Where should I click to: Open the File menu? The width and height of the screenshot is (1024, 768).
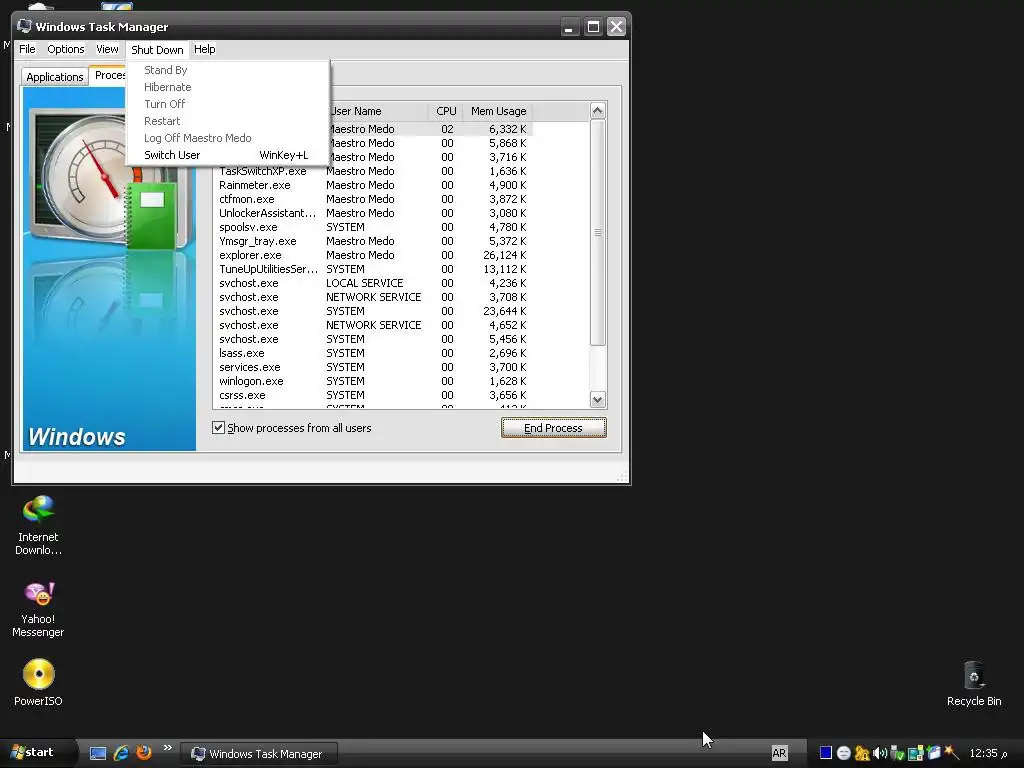[27, 49]
